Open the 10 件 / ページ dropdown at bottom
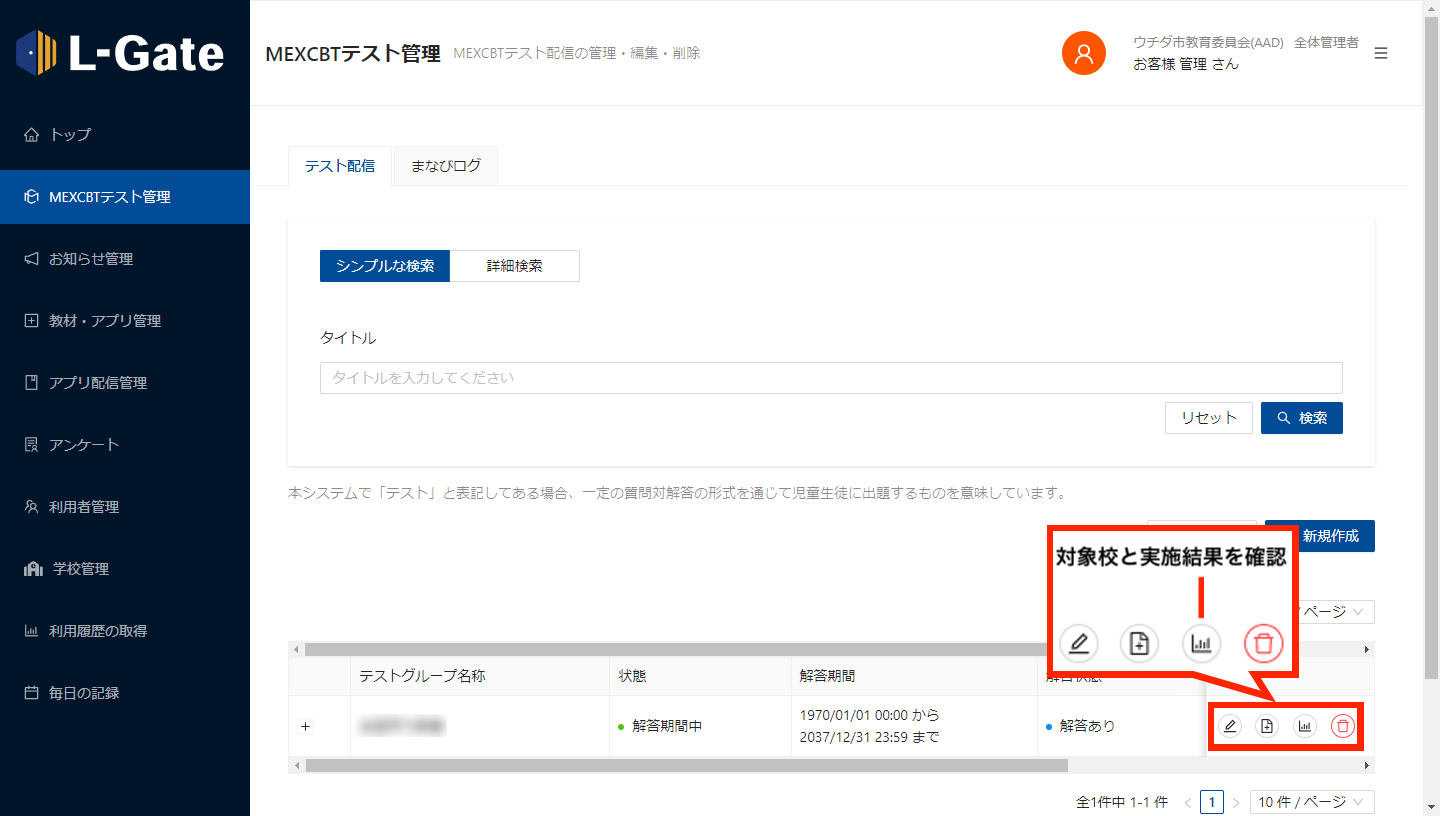Screen dimensions: 1440x816 (x=1312, y=802)
